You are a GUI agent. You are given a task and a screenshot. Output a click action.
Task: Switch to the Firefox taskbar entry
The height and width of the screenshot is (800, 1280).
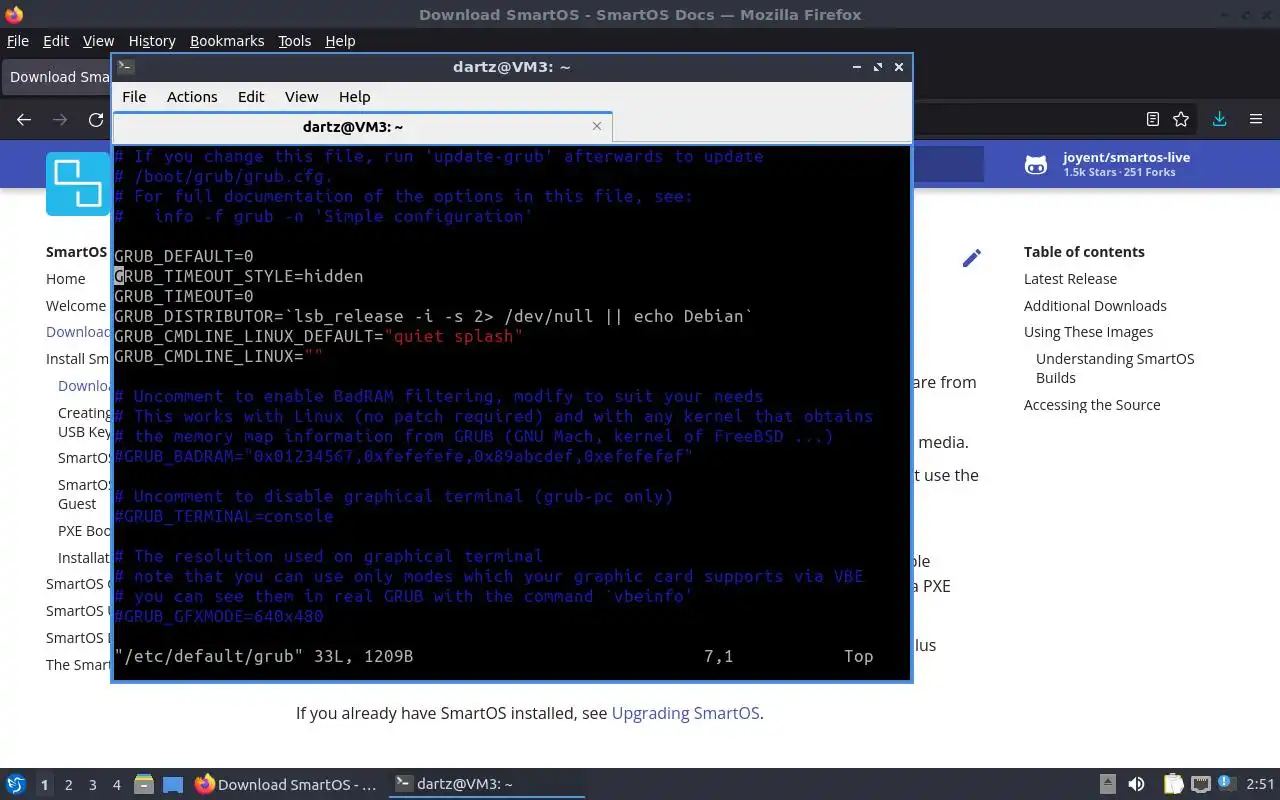pyautogui.click(x=286, y=785)
